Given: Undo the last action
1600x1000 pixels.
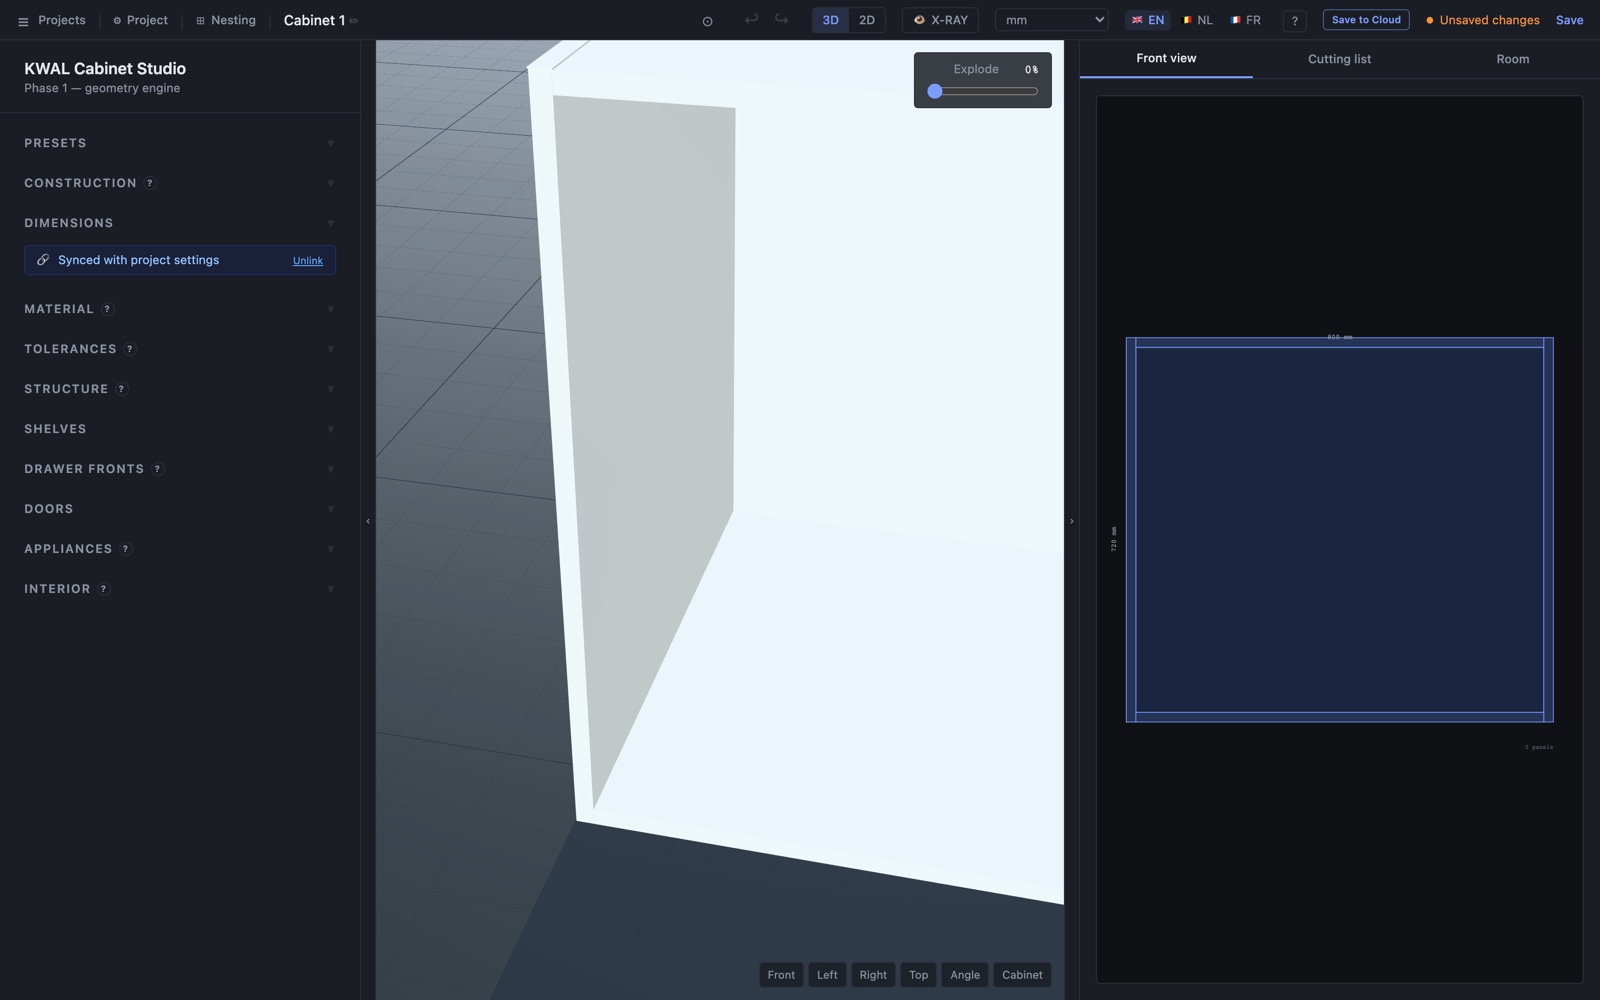Looking at the screenshot, I should [x=751, y=19].
